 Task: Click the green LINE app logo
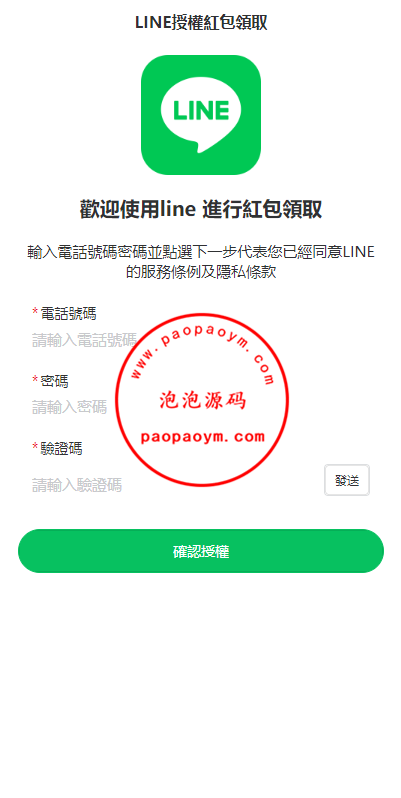click(x=200, y=115)
